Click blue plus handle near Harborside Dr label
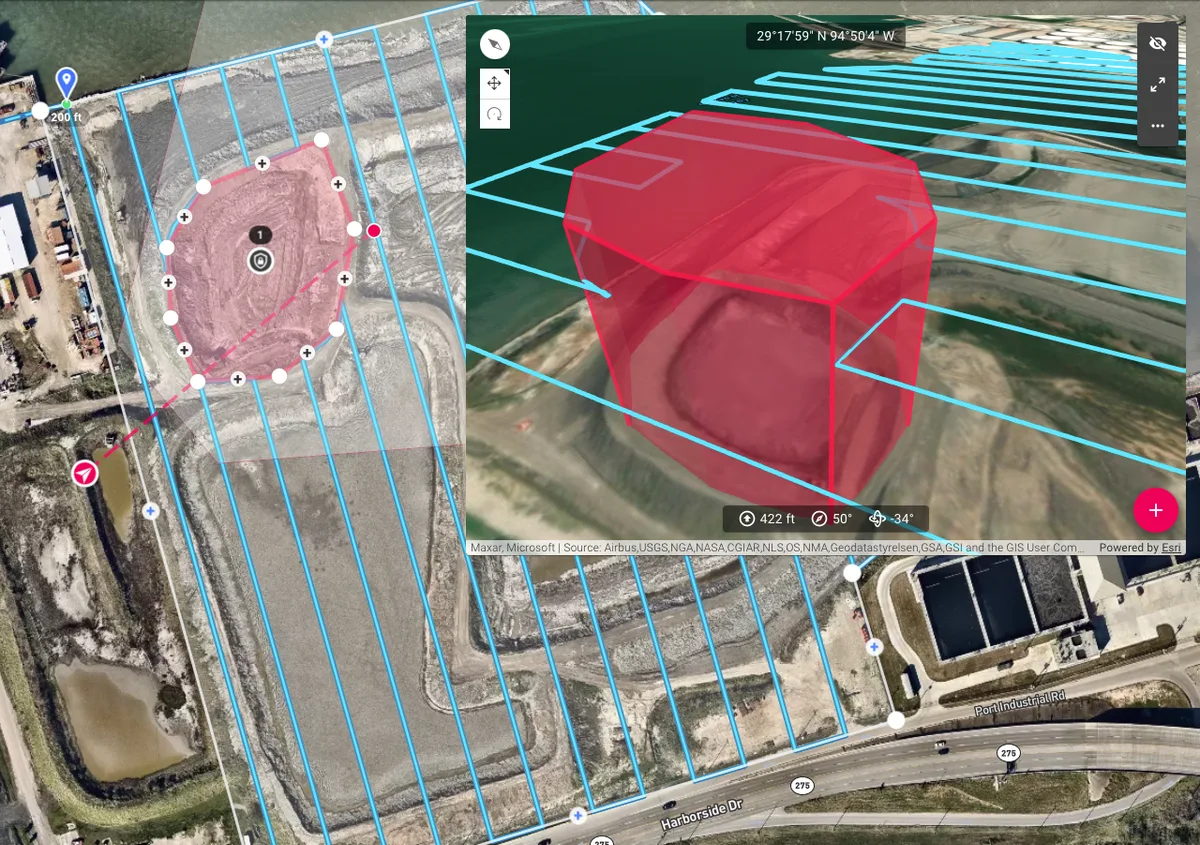 (578, 816)
